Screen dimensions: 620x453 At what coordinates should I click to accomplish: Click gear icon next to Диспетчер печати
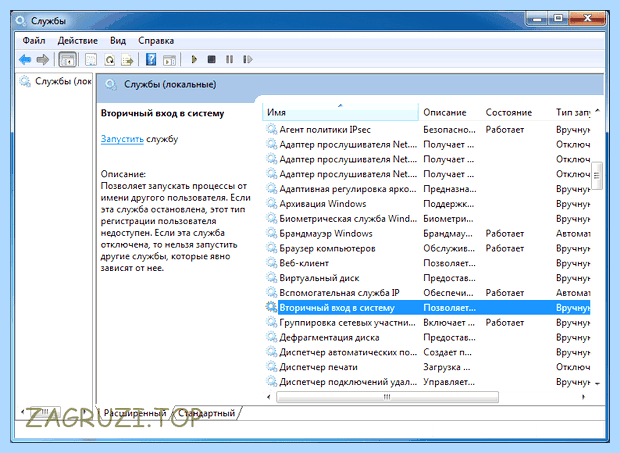[x=271, y=367]
